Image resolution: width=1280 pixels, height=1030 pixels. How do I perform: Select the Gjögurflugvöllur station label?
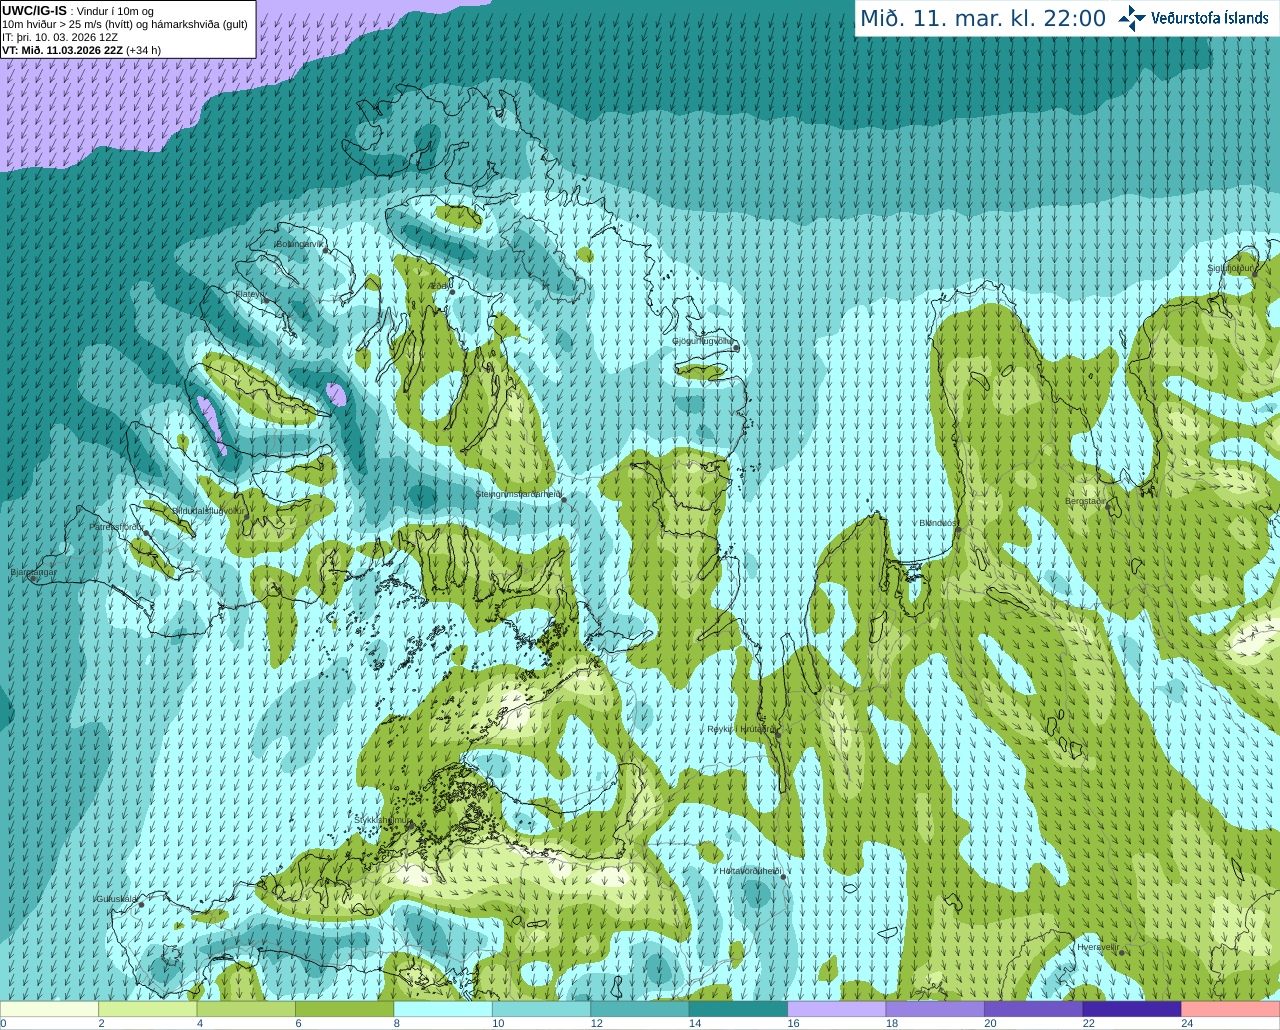[x=702, y=341]
